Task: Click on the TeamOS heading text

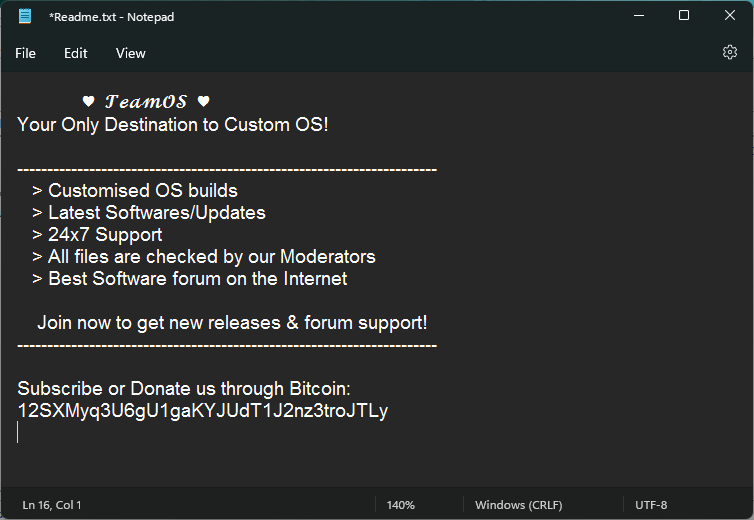Action: click(x=147, y=102)
